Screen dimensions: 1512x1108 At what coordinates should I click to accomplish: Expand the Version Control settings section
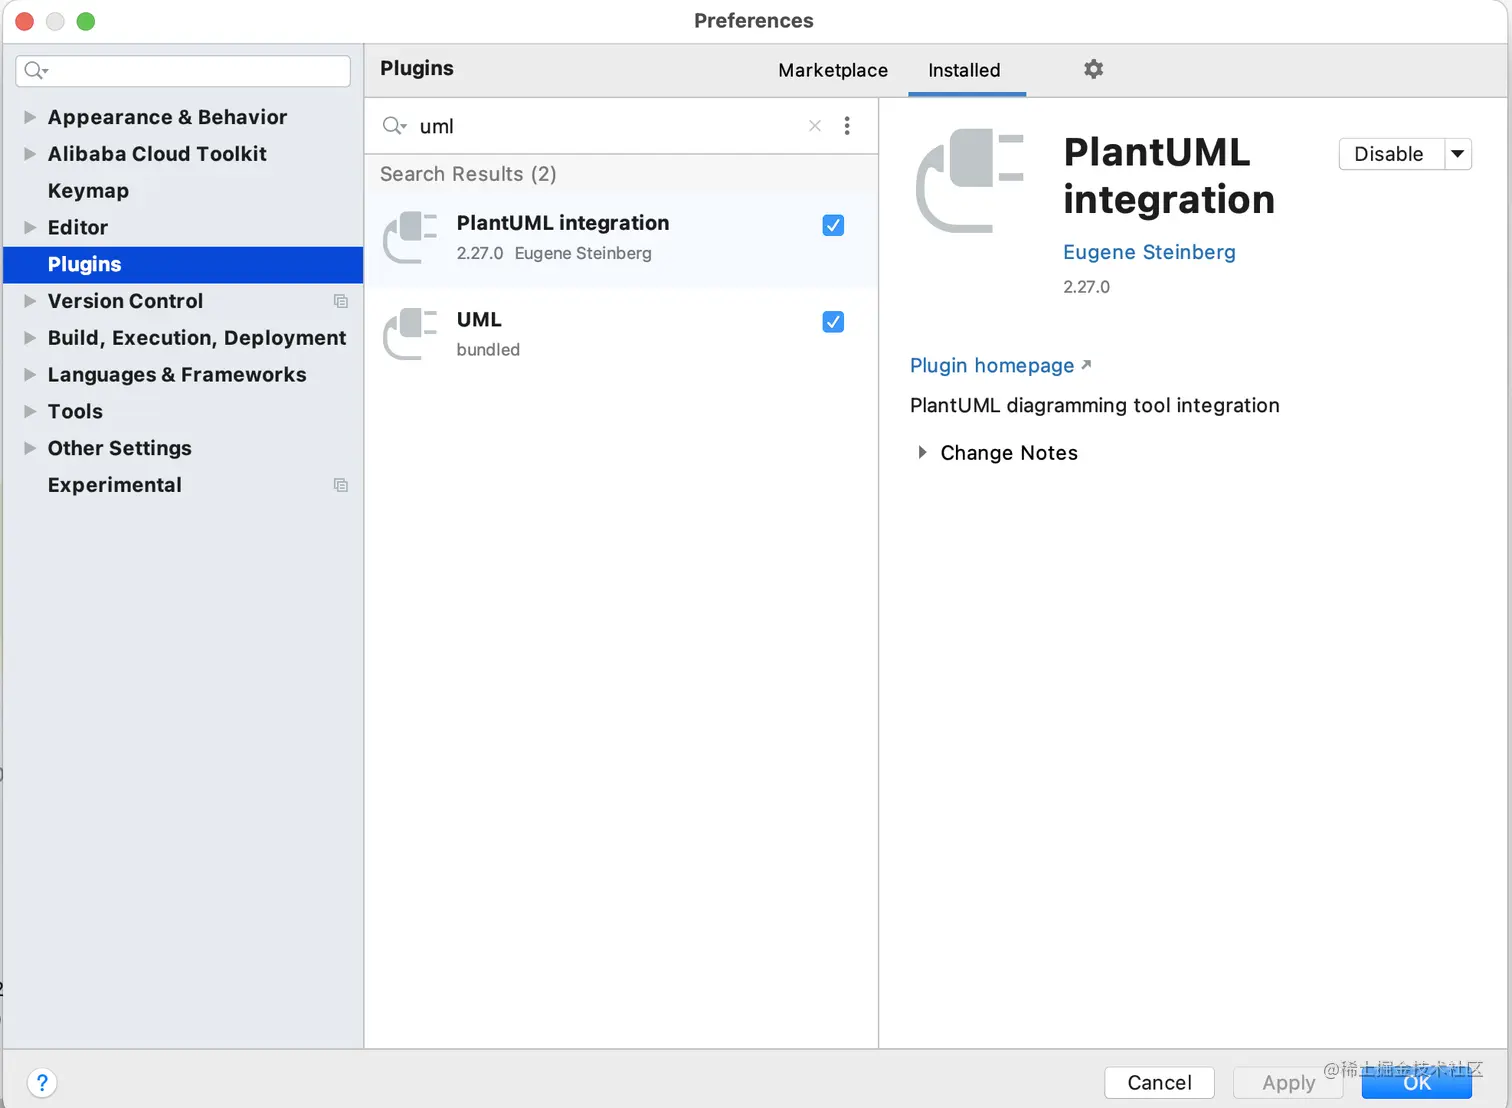point(30,301)
